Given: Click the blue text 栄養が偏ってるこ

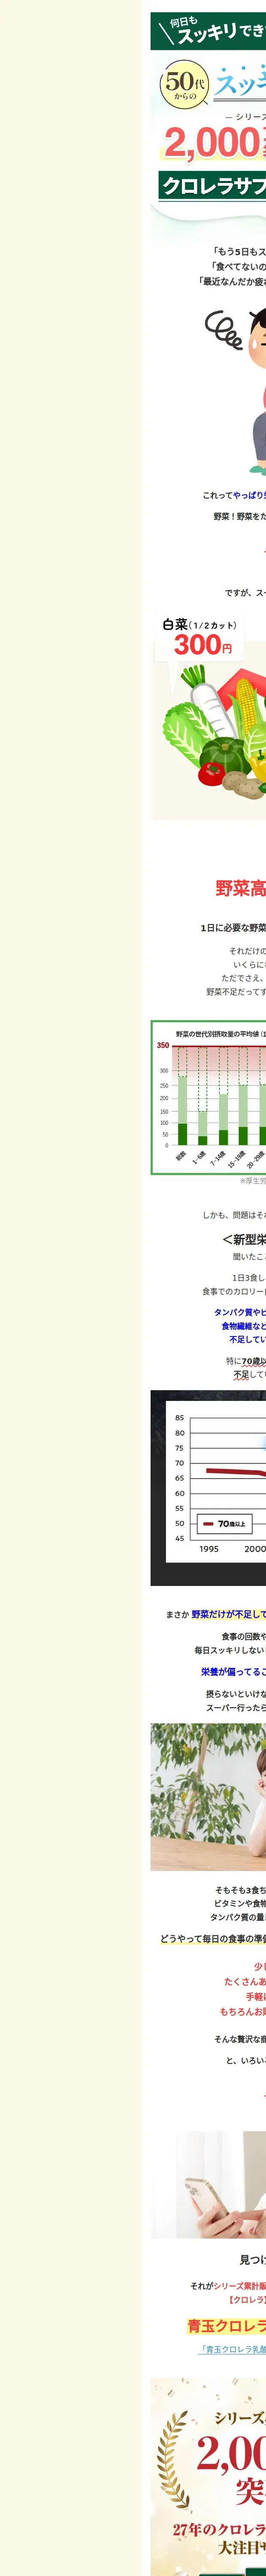Looking at the screenshot, I should [x=233, y=1672].
